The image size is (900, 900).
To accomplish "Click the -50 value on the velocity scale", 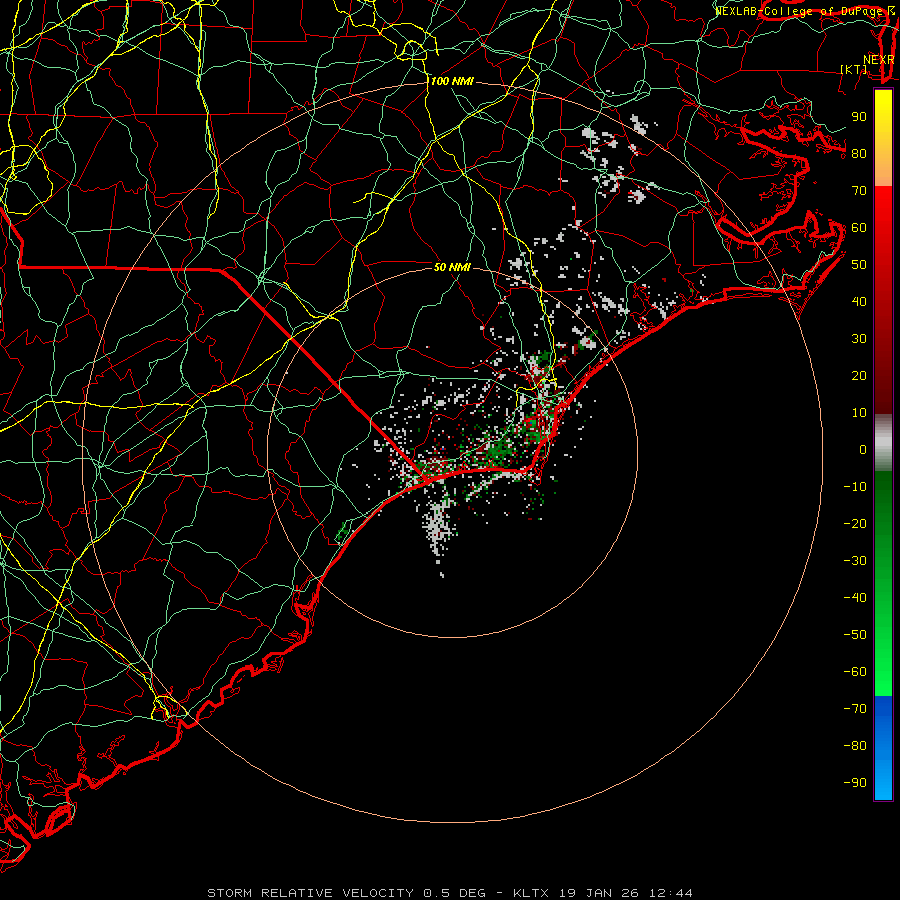I will pyautogui.click(x=855, y=635).
